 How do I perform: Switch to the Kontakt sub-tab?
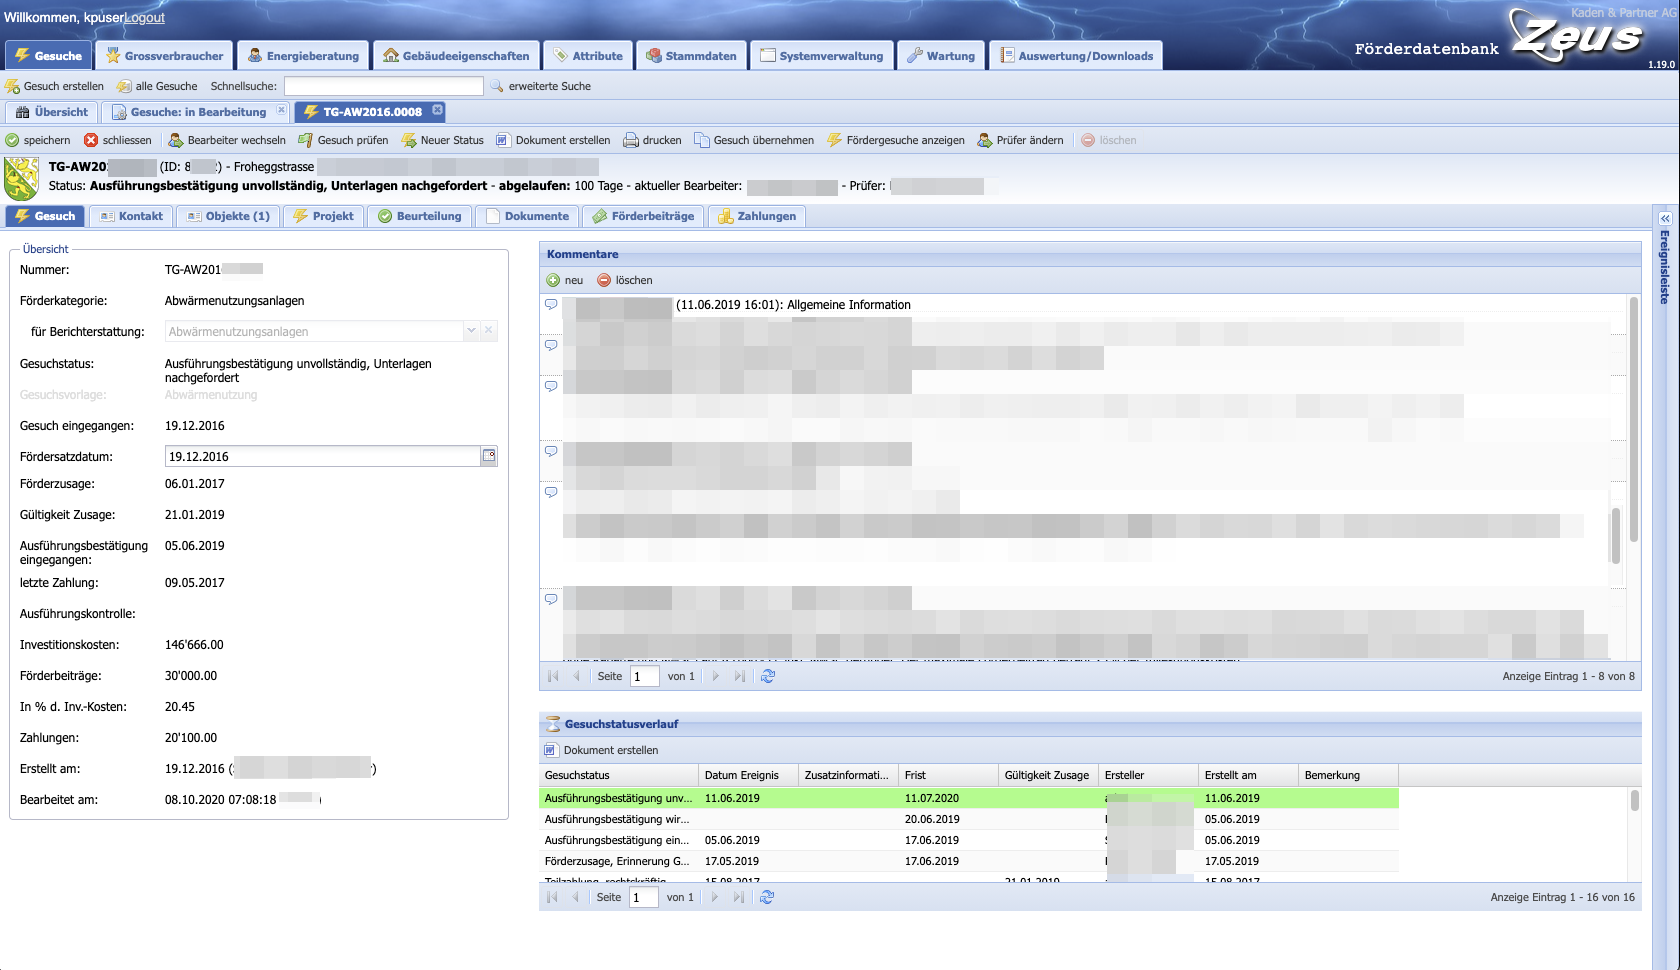point(131,216)
